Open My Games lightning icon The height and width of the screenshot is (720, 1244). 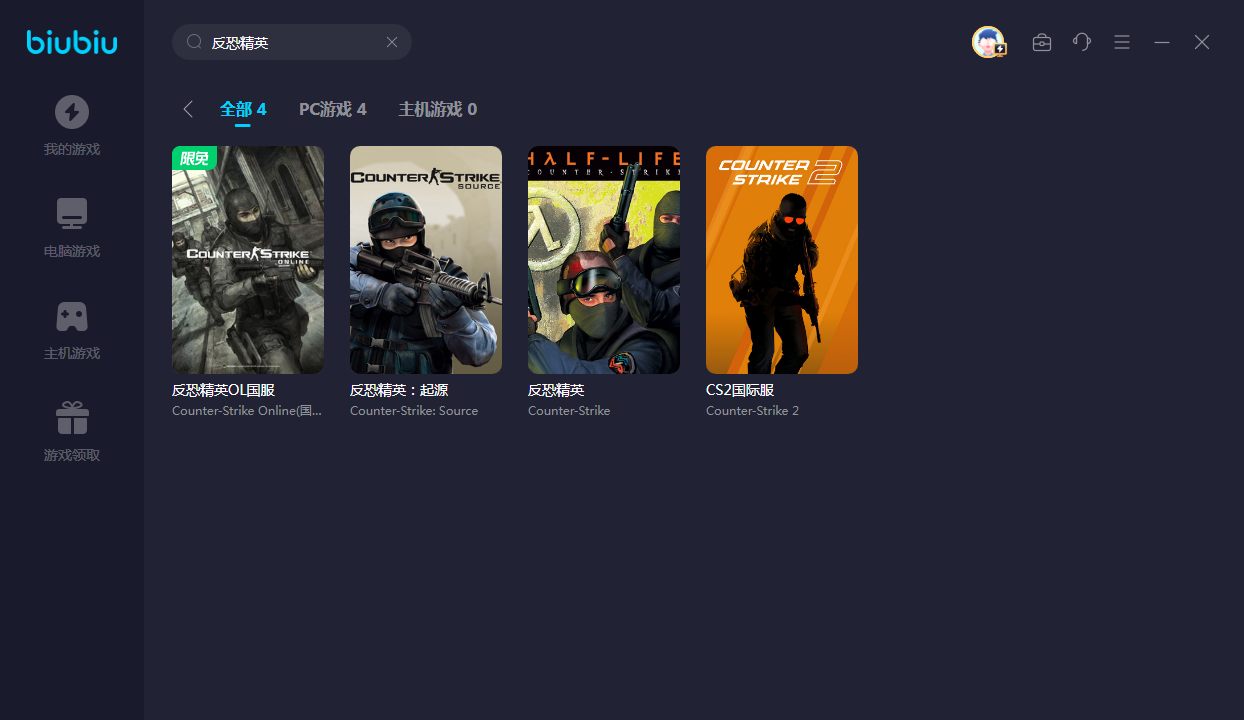pyautogui.click(x=72, y=112)
